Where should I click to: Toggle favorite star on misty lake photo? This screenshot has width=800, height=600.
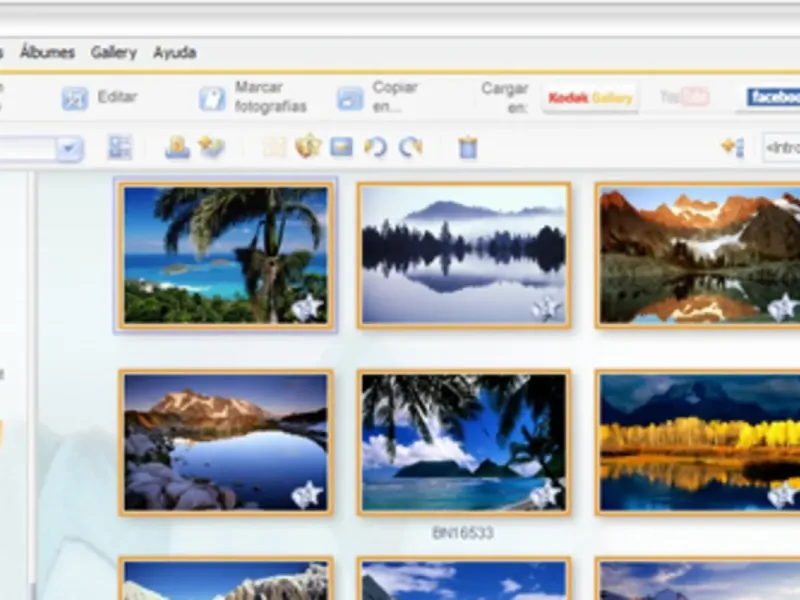pos(546,309)
